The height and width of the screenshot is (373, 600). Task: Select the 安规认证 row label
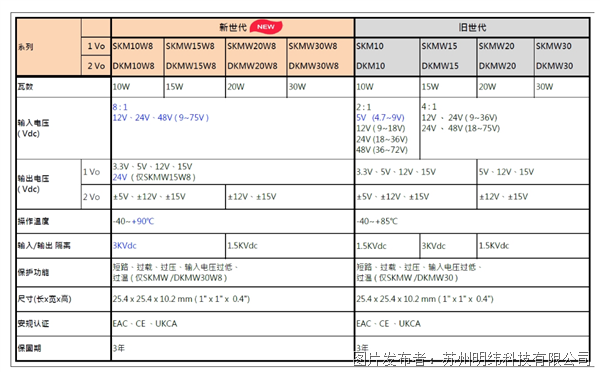point(33,324)
